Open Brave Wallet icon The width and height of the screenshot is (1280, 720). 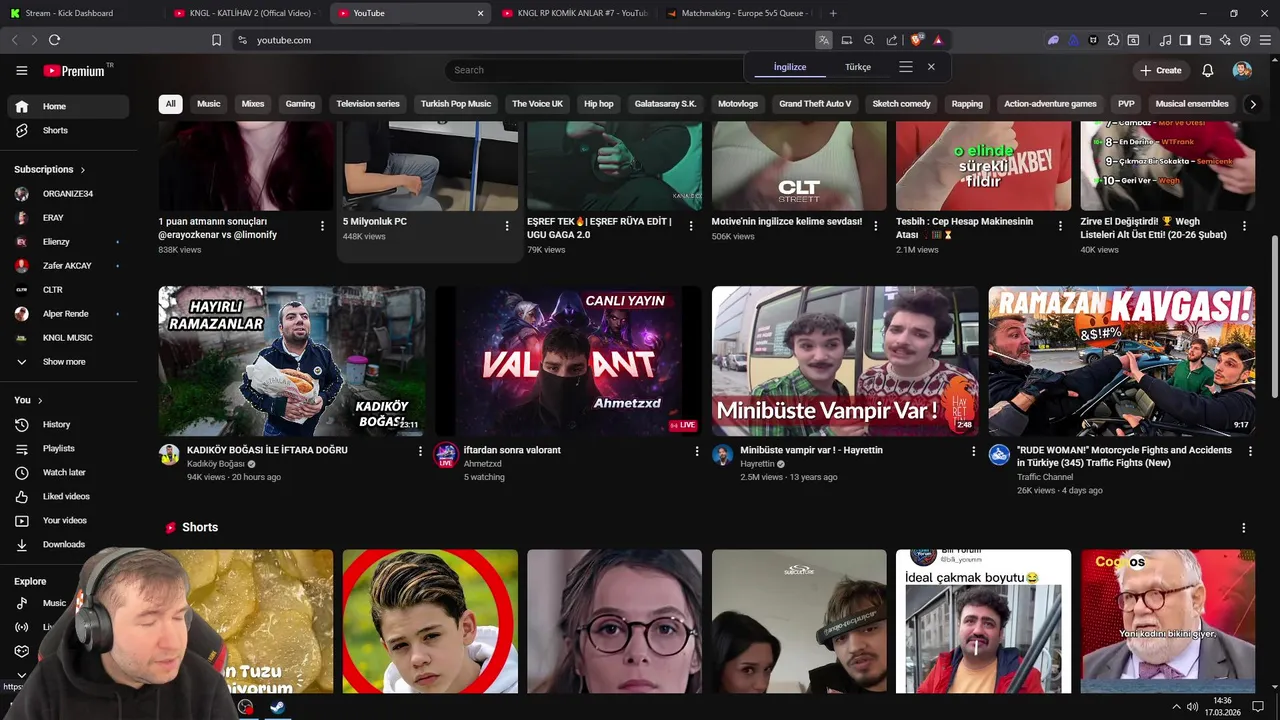pos(1205,40)
